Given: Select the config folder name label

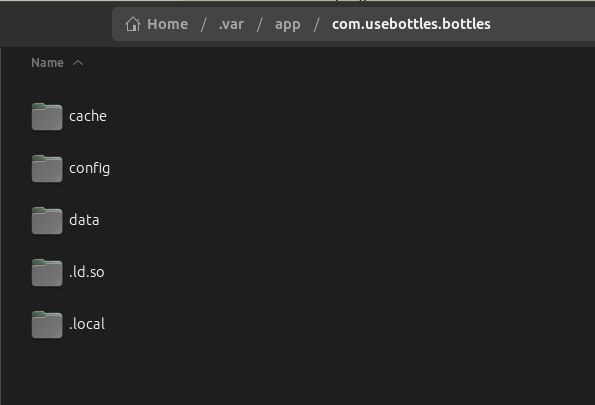Looking at the screenshot, I should coord(90,169).
